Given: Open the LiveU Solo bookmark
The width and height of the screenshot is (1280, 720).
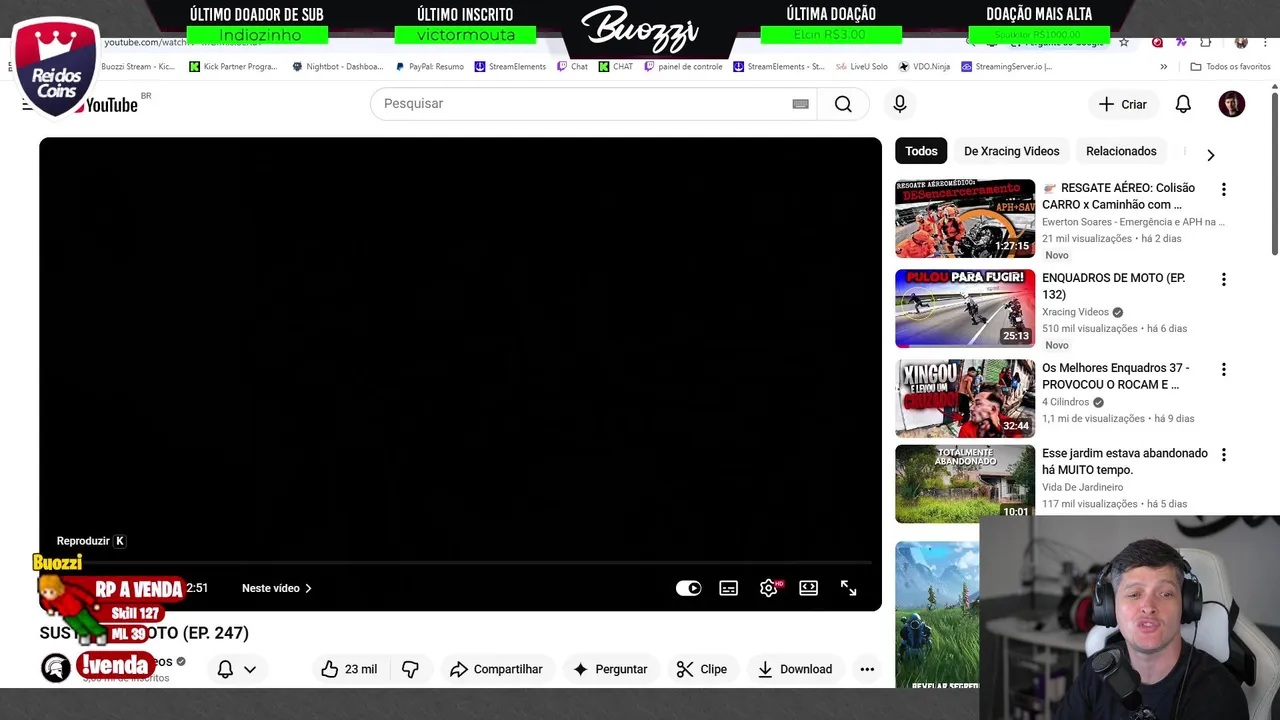Looking at the screenshot, I should [861, 67].
